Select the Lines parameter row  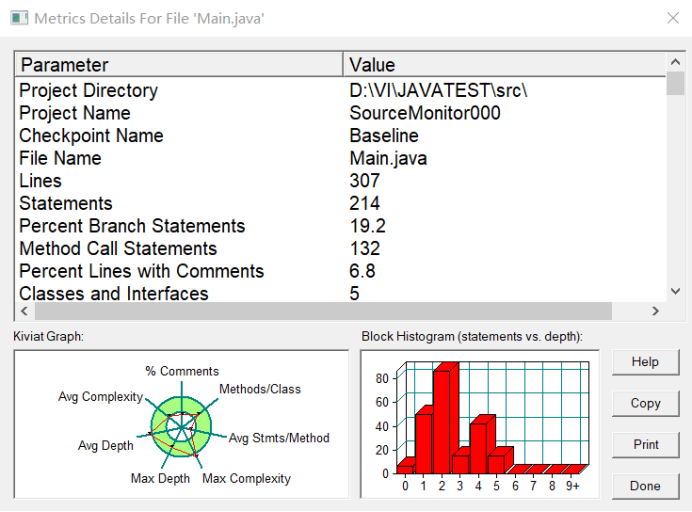click(340, 181)
